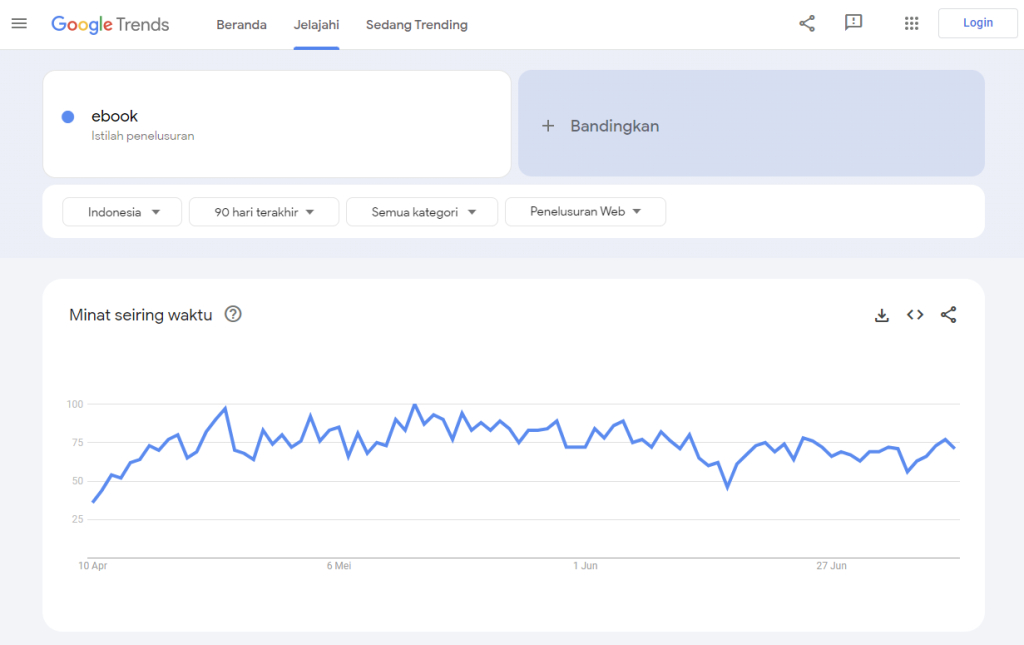Share the Minat seiring waktu chart
Screen dimensions: 1024x645
pos(948,314)
